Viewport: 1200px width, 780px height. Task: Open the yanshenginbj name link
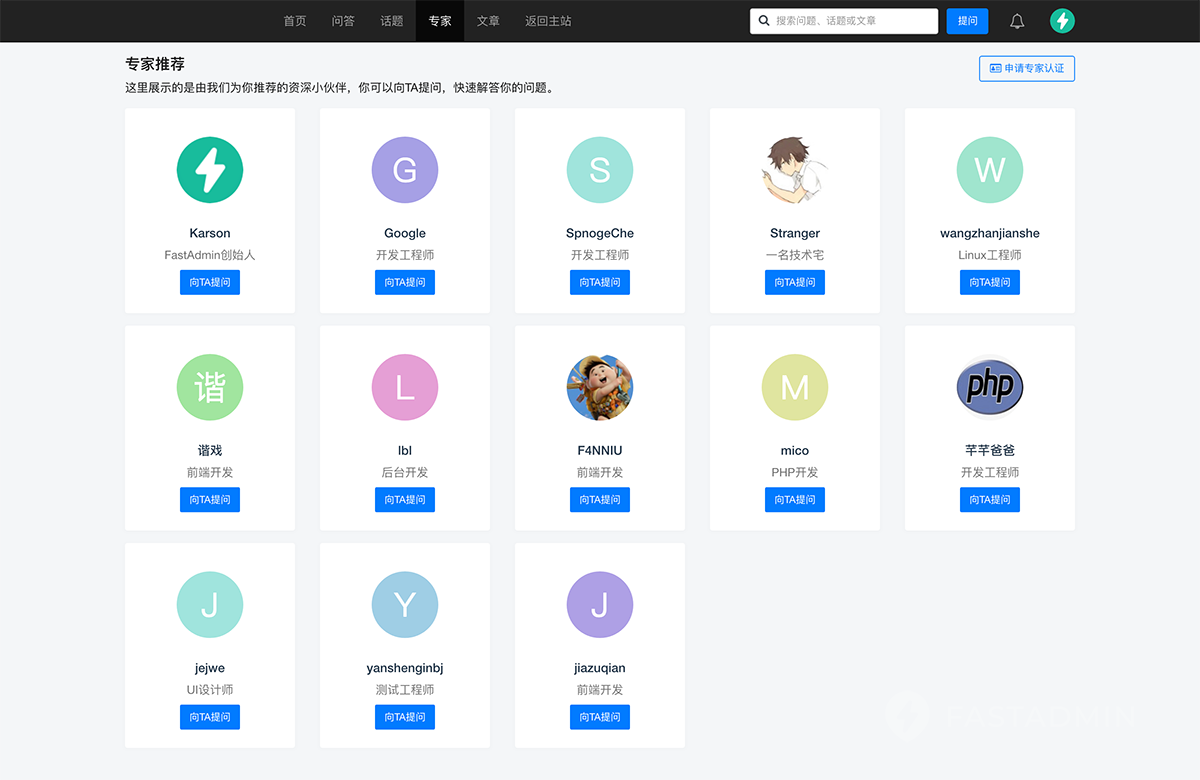pos(405,668)
